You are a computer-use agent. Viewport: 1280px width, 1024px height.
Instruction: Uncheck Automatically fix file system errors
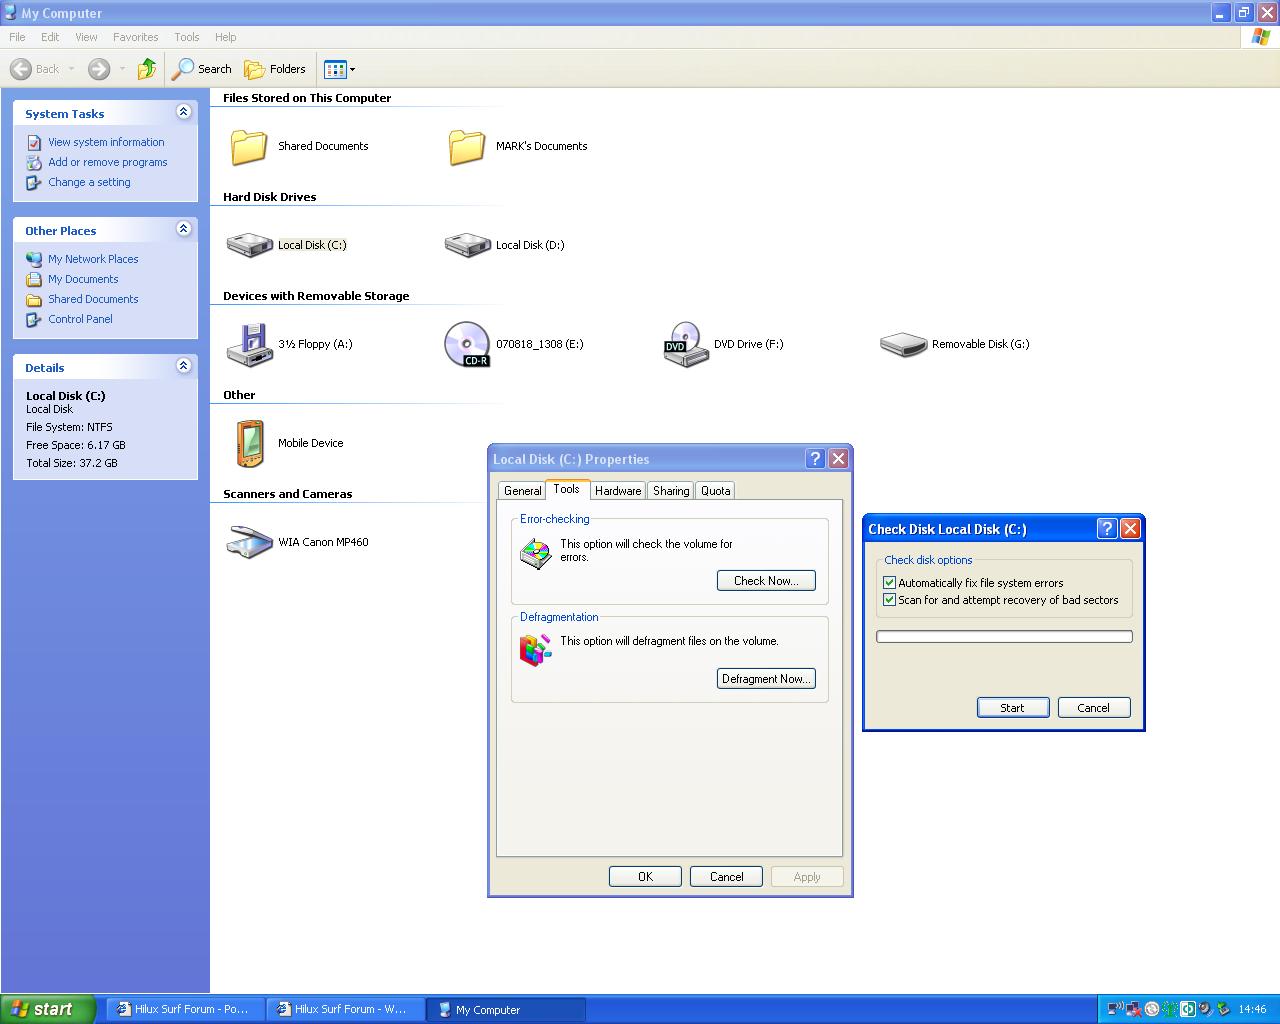click(x=889, y=583)
